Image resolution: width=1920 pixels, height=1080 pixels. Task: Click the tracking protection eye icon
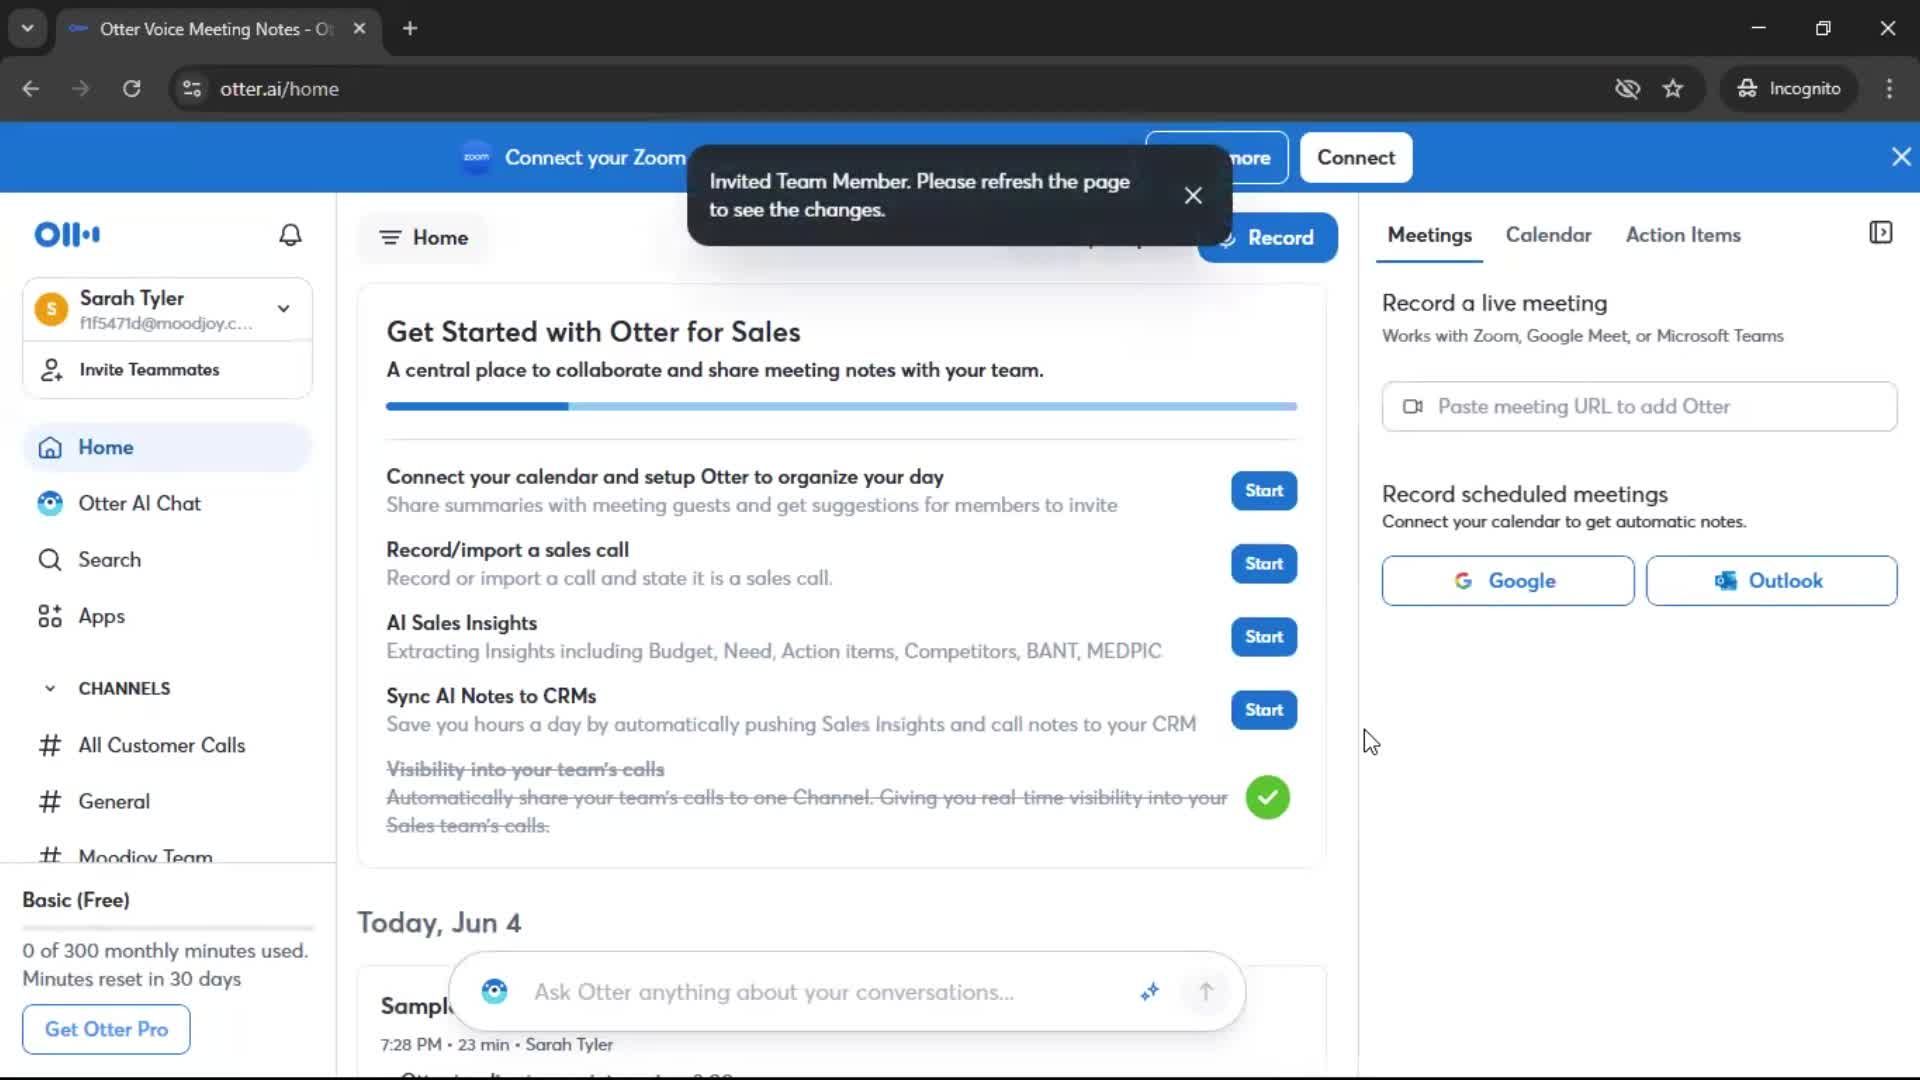click(x=1627, y=89)
